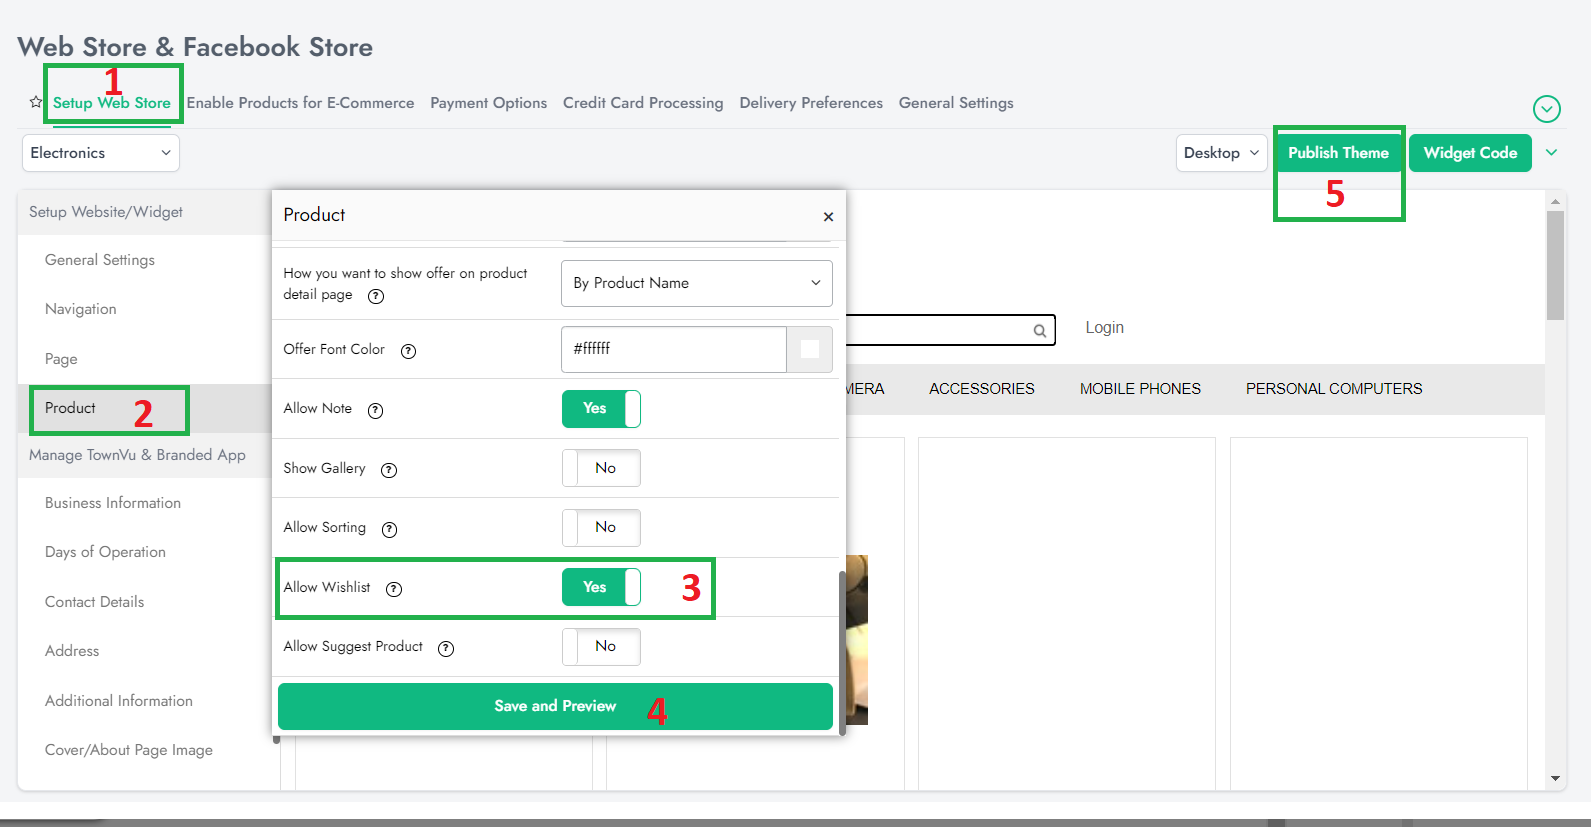Screen dimensions: 1591x827
Task: Click the green circled chevron icon
Action: tap(1546, 109)
